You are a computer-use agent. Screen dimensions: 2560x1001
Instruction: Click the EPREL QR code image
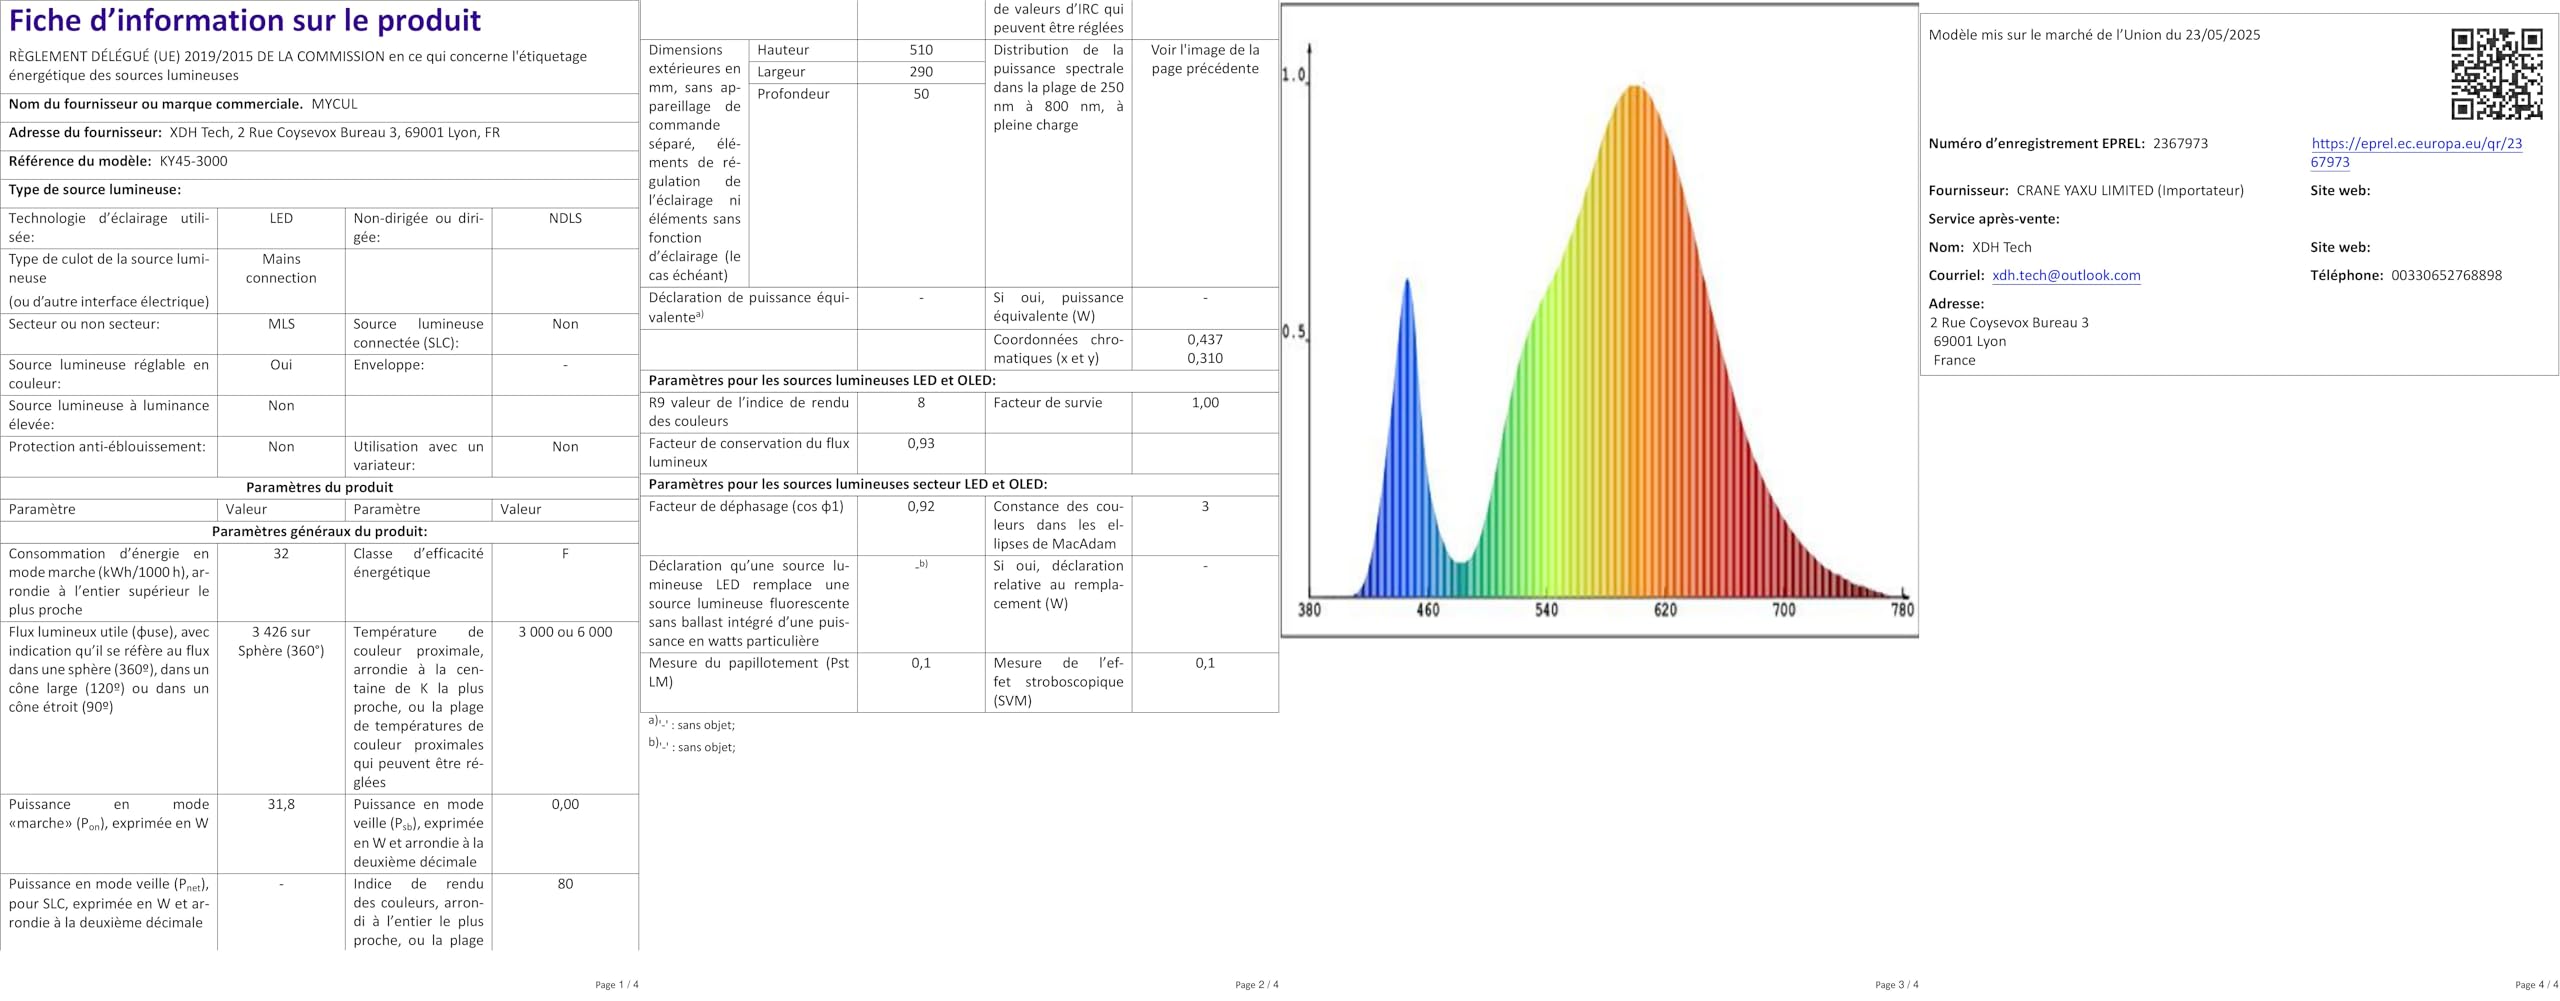pos(2496,74)
